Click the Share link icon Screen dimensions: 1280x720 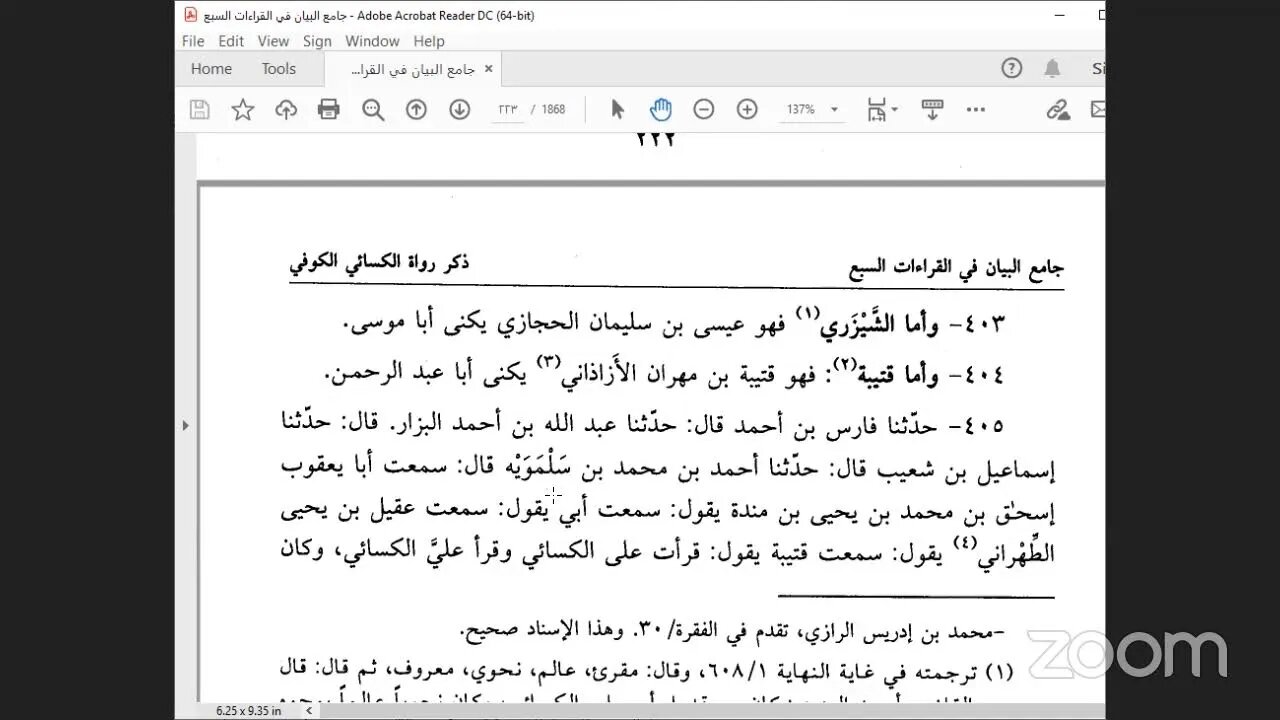coord(1058,110)
